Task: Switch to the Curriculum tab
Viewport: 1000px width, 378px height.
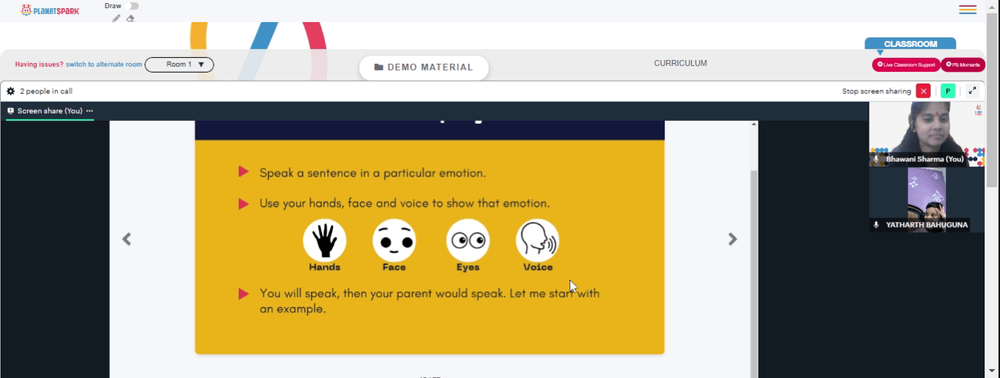Action: click(x=680, y=63)
